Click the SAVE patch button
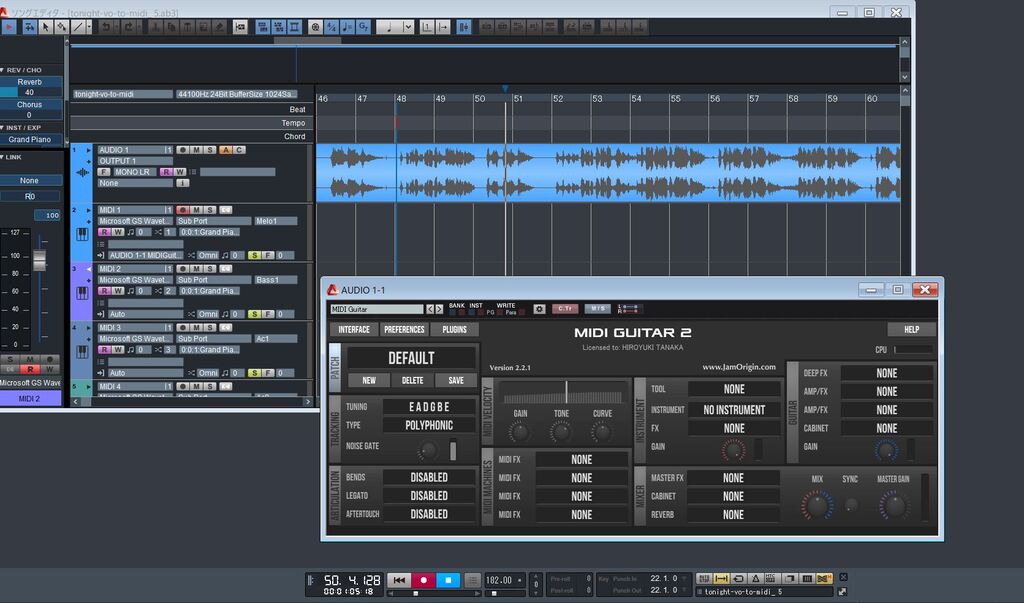 [456, 381]
